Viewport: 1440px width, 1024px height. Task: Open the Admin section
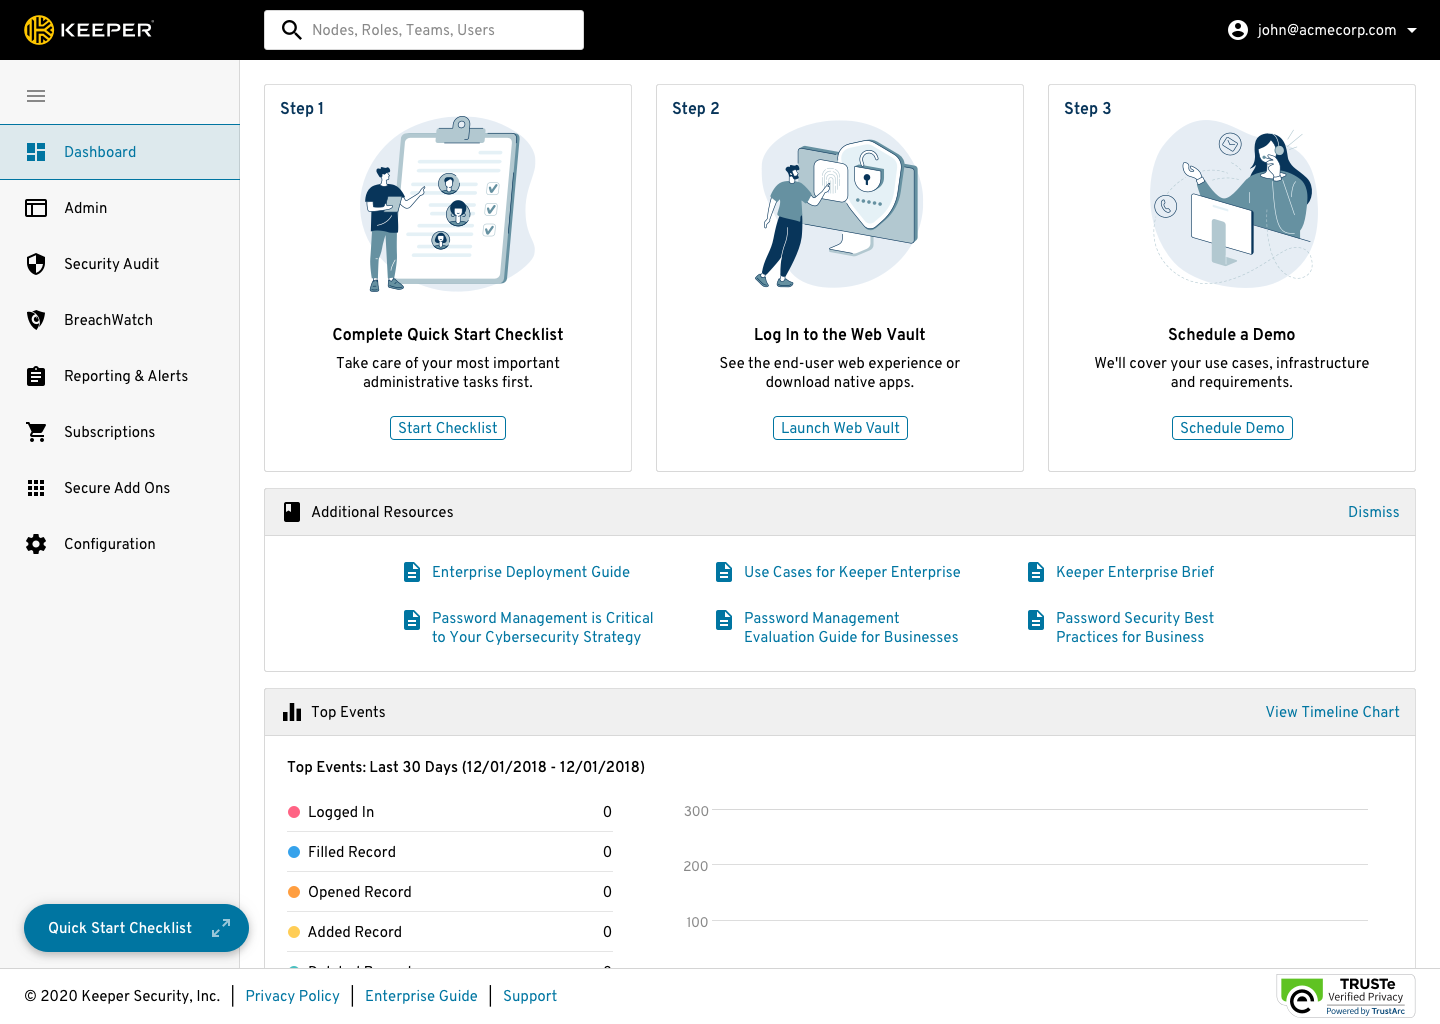[120, 208]
